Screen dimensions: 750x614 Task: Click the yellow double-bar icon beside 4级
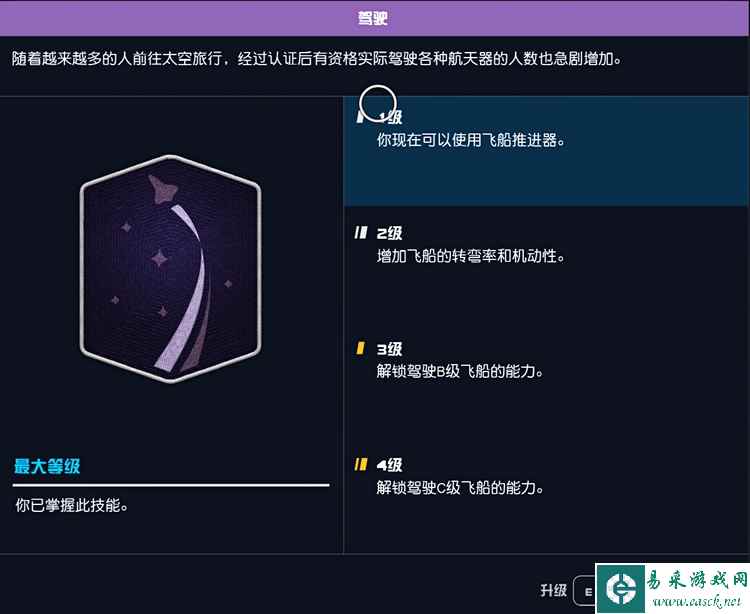click(361, 464)
